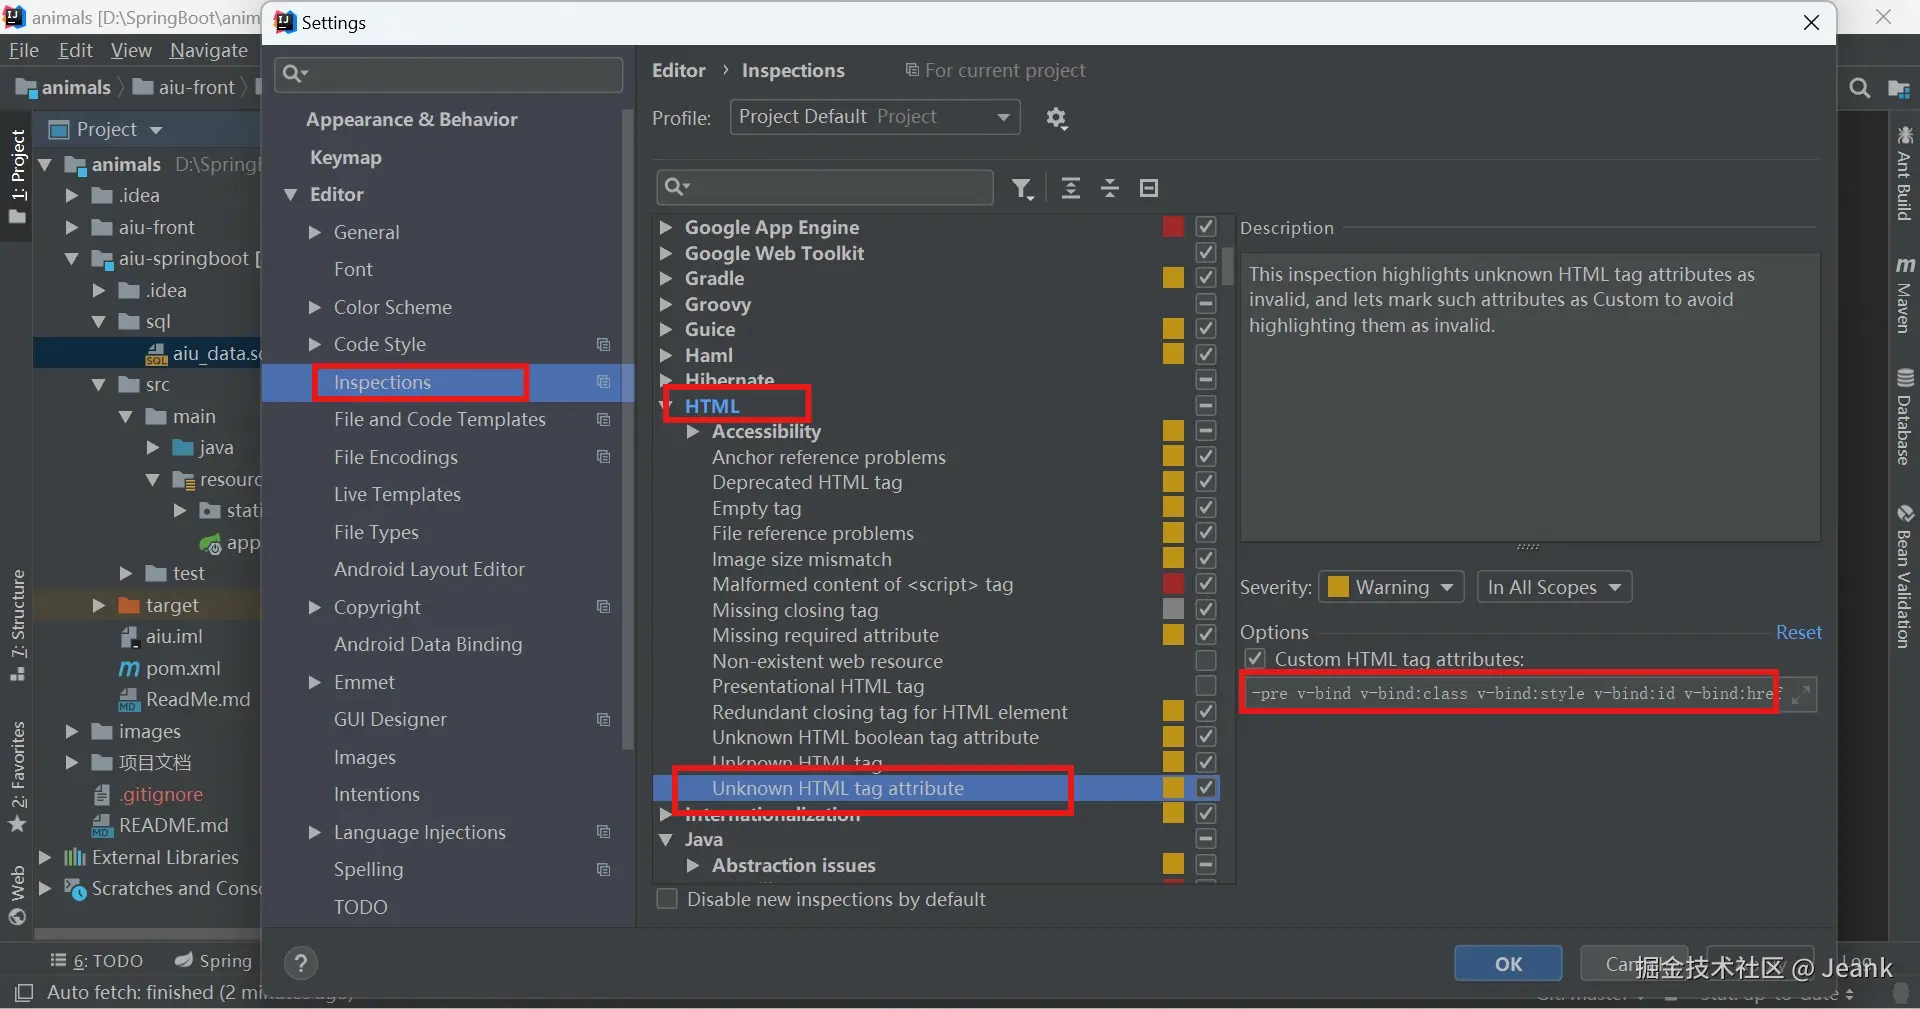1920x1009 pixels.
Task: Click the project-level icon beside Spelling
Action: pyautogui.click(x=603, y=870)
